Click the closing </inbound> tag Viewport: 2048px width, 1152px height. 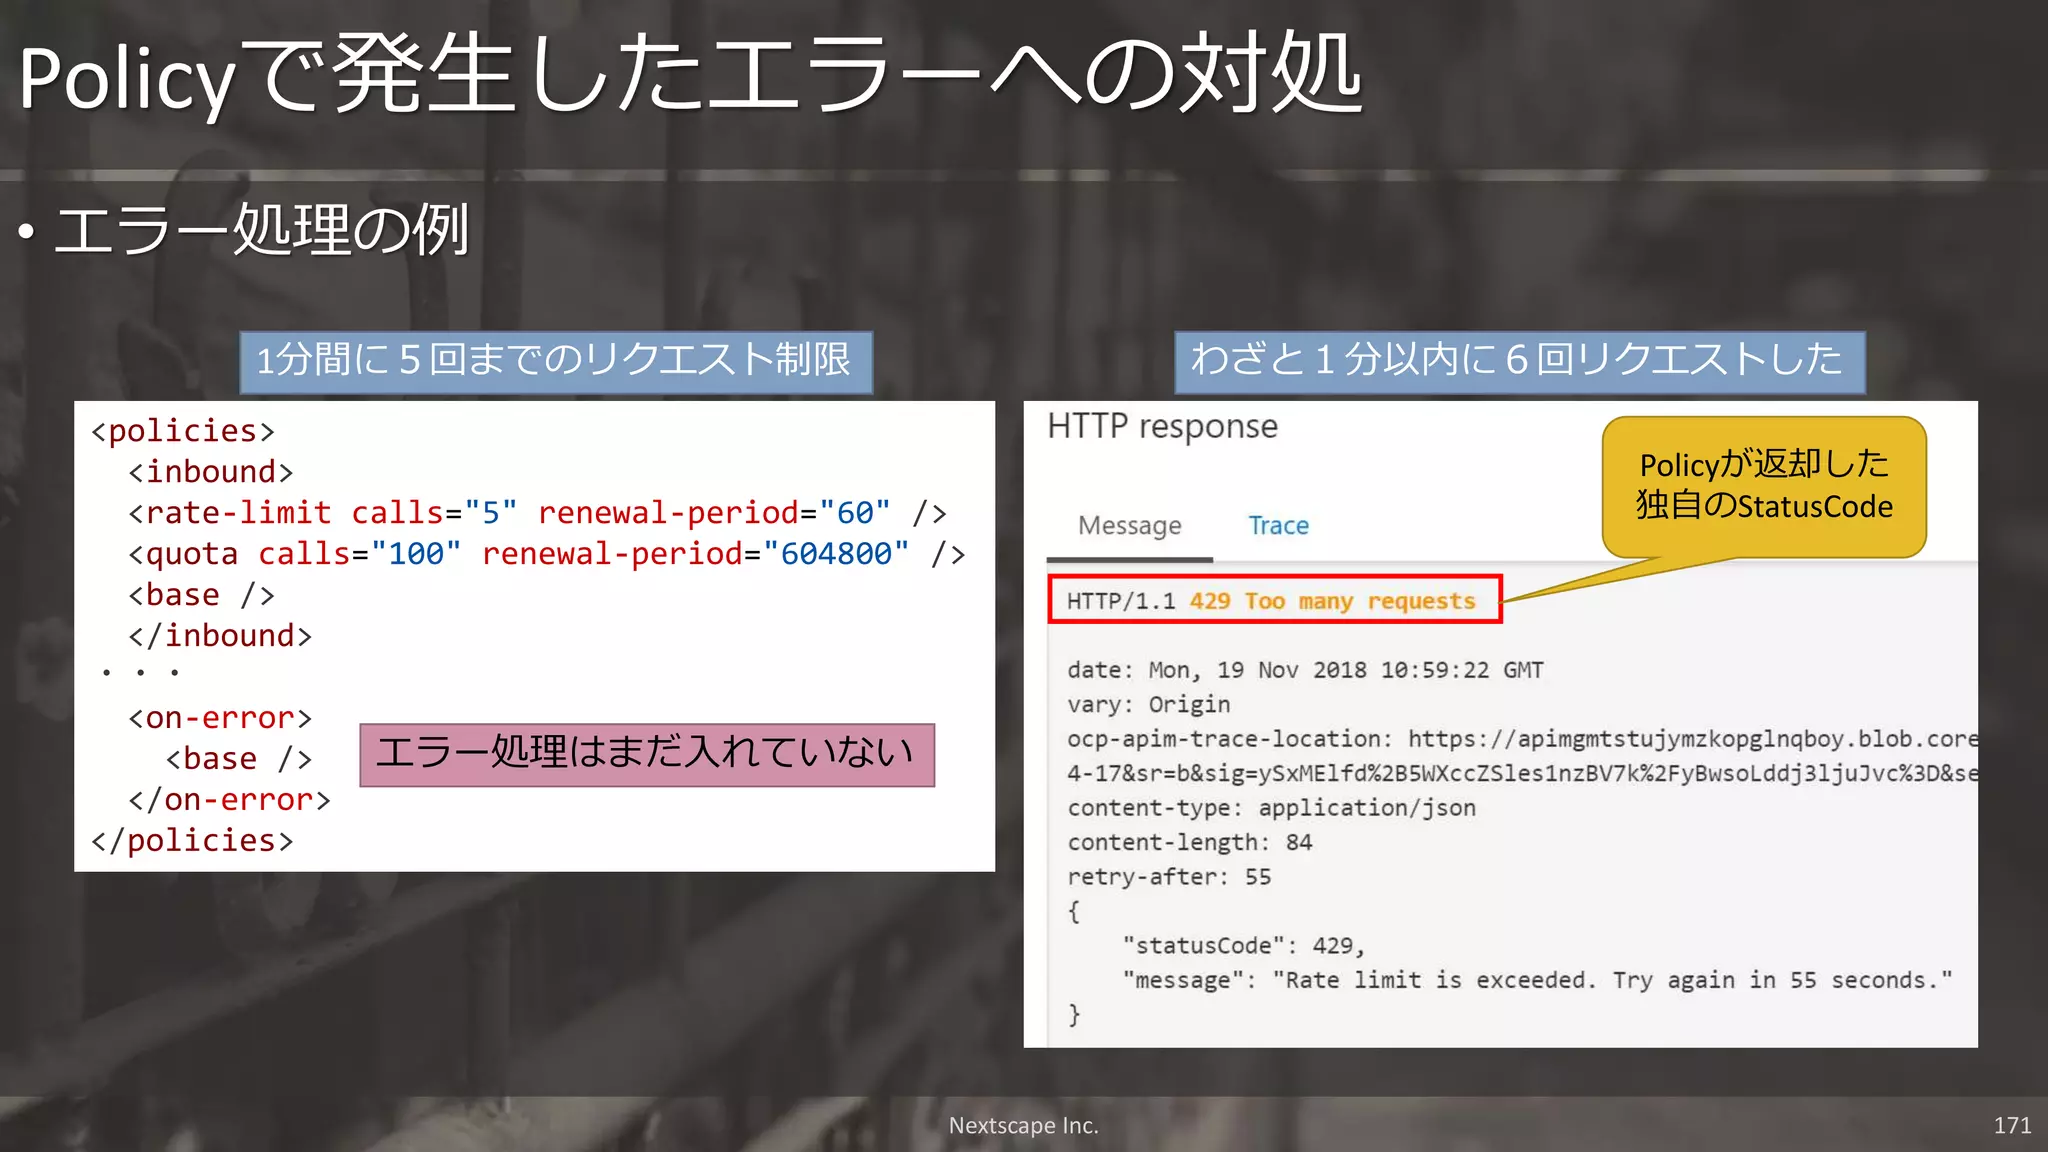(x=220, y=636)
